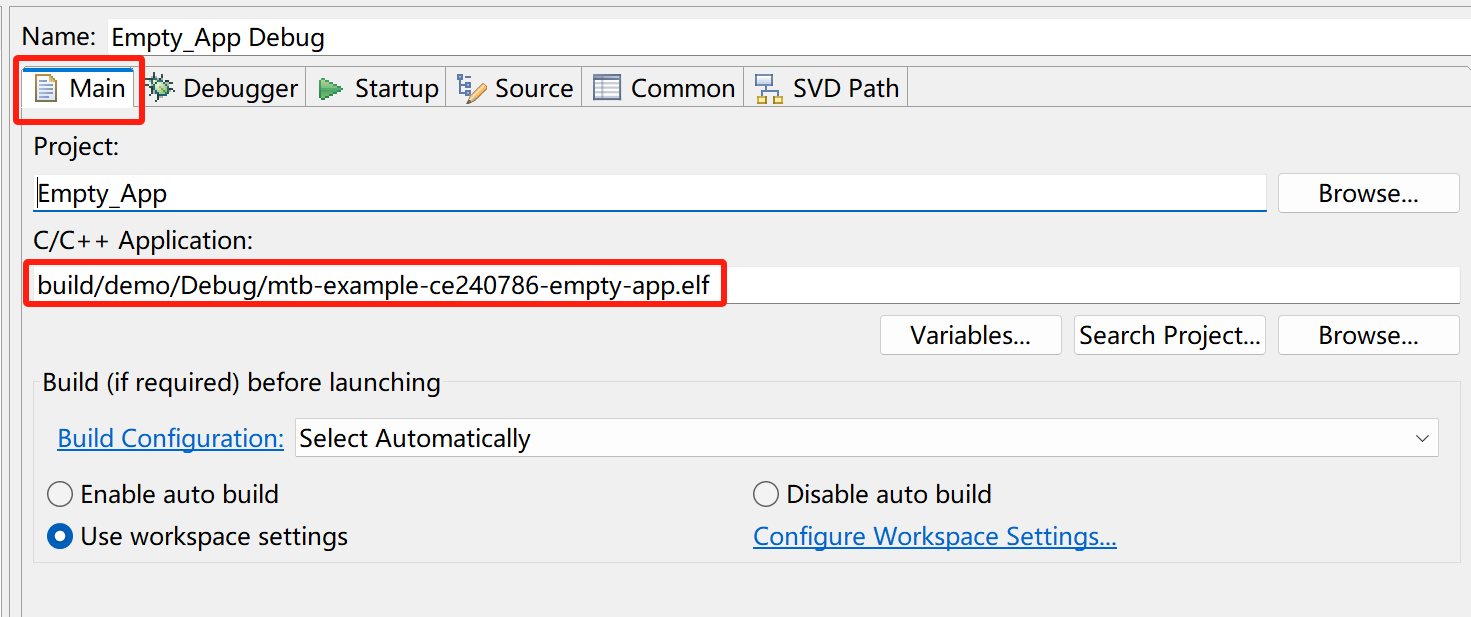The height and width of the screenshot is (617, 1471).
Task: Click the Debugger tab bug icon
Action: [160, 88]
